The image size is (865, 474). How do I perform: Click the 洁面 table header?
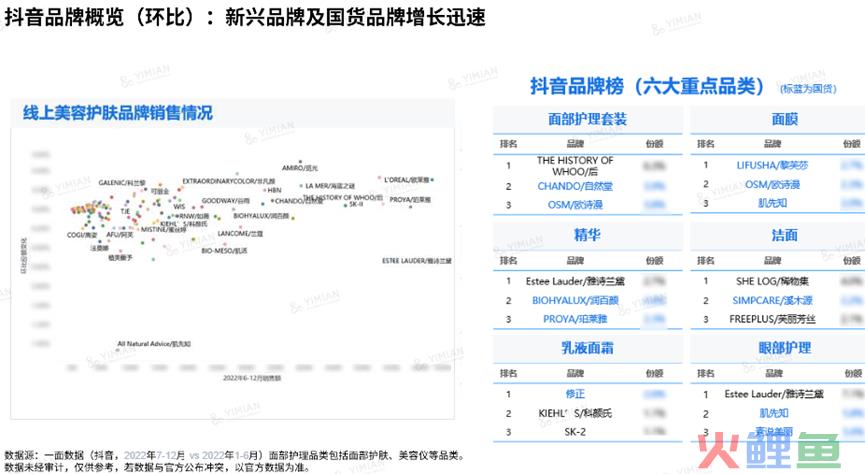(784, 235)
